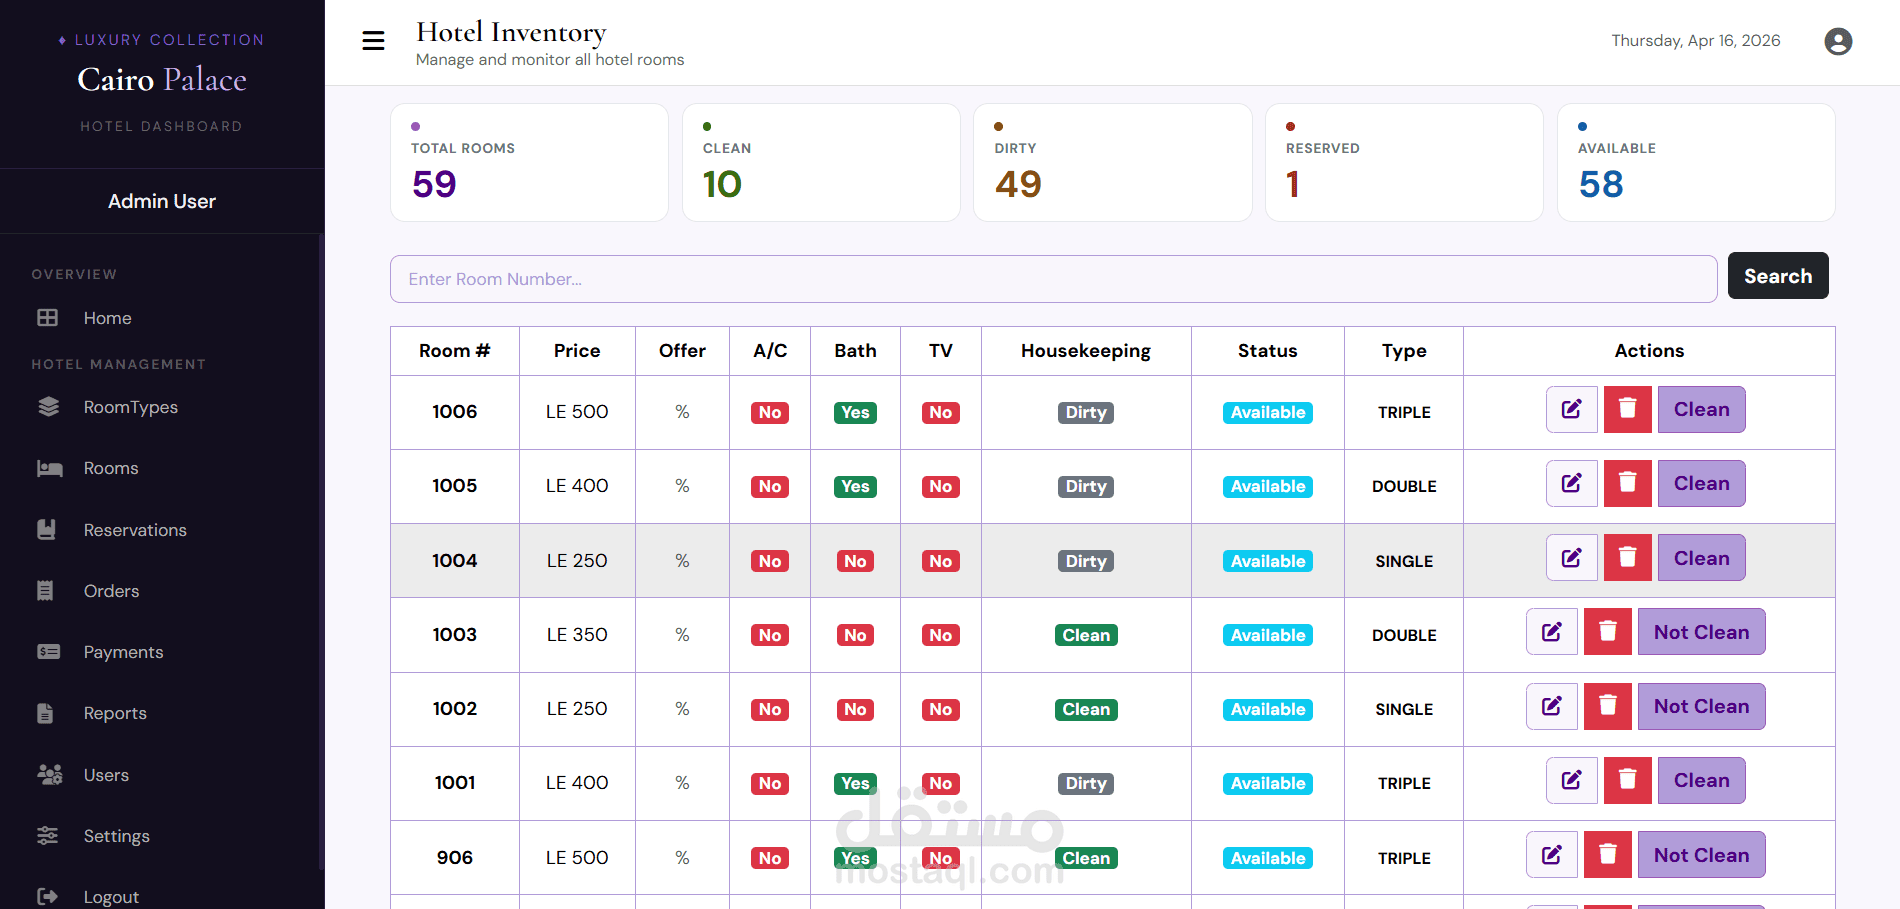The image size is (1900, 909).
Task: Delete room 906 with trash icon
Action: 1608,855
